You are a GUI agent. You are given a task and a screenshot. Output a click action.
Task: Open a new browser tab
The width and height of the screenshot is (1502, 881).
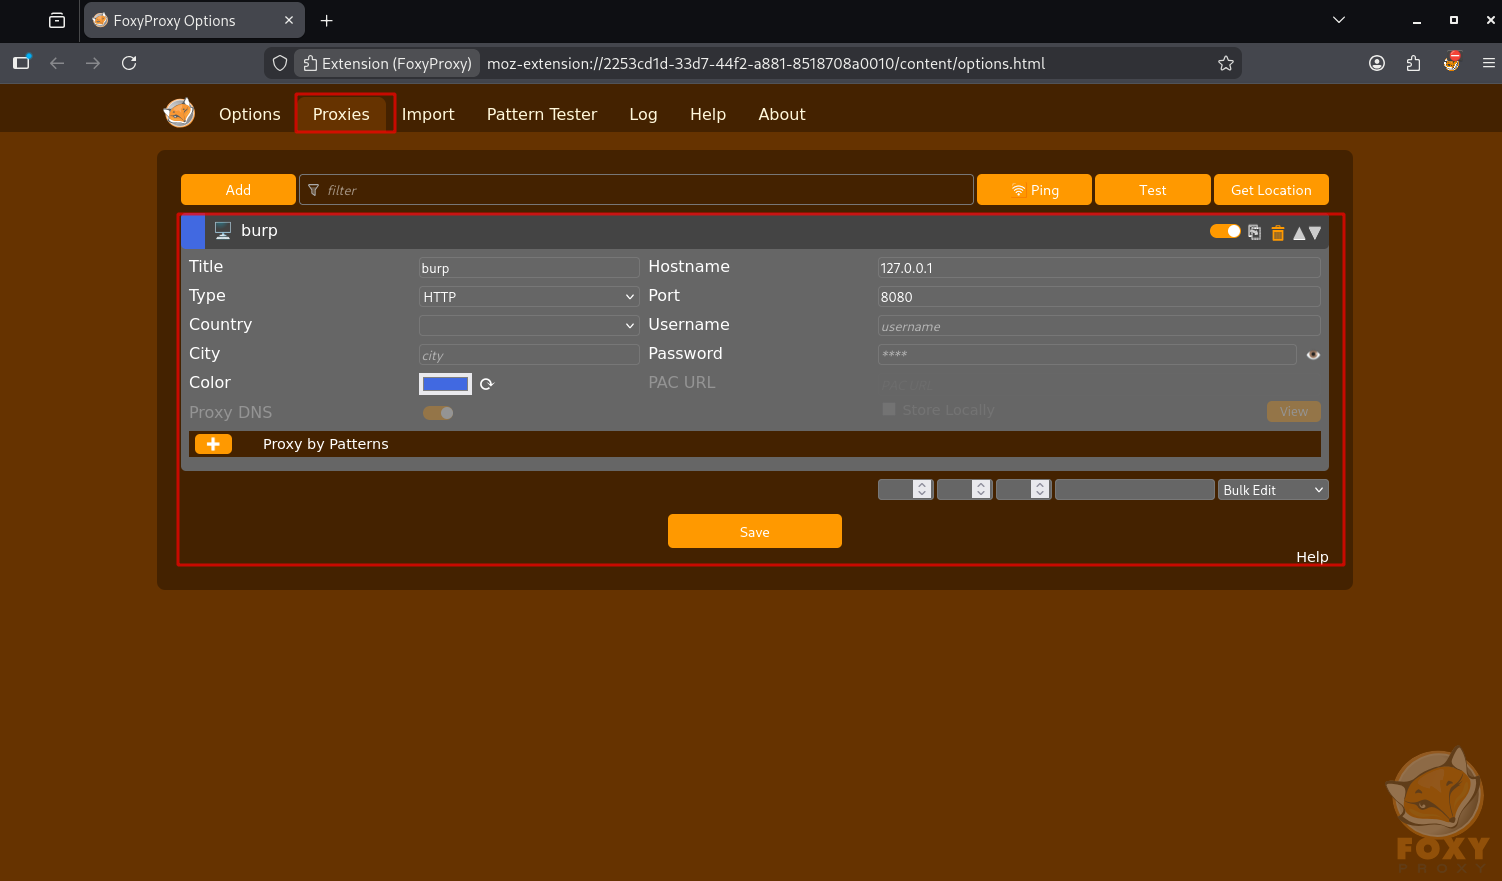click(x=326, y=20)
